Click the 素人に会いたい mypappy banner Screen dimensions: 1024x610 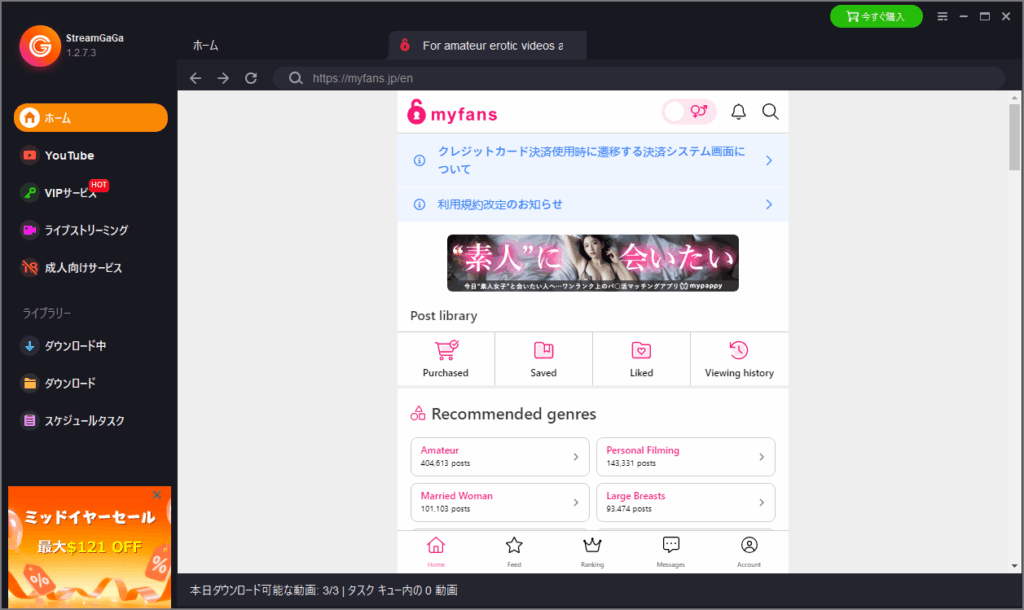pyautogui.click(x=593, y=263)
